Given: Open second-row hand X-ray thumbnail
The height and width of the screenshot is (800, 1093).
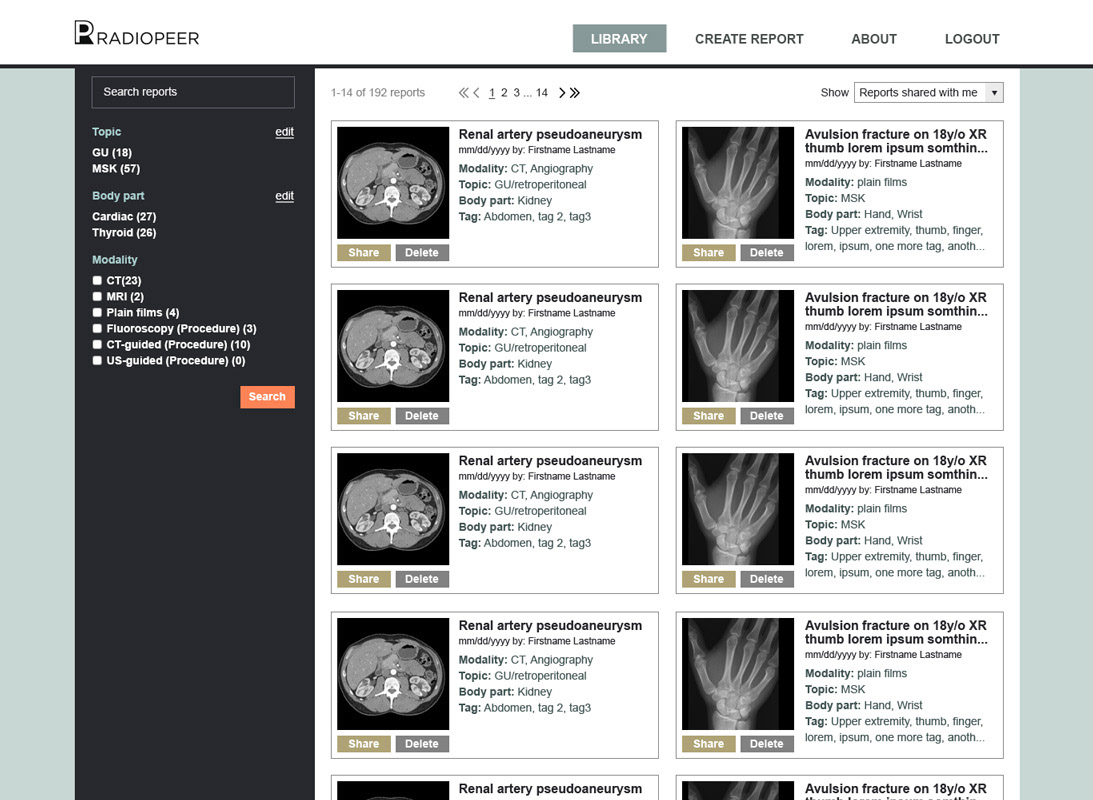Looking at the screenshot, I should [737, 346].
